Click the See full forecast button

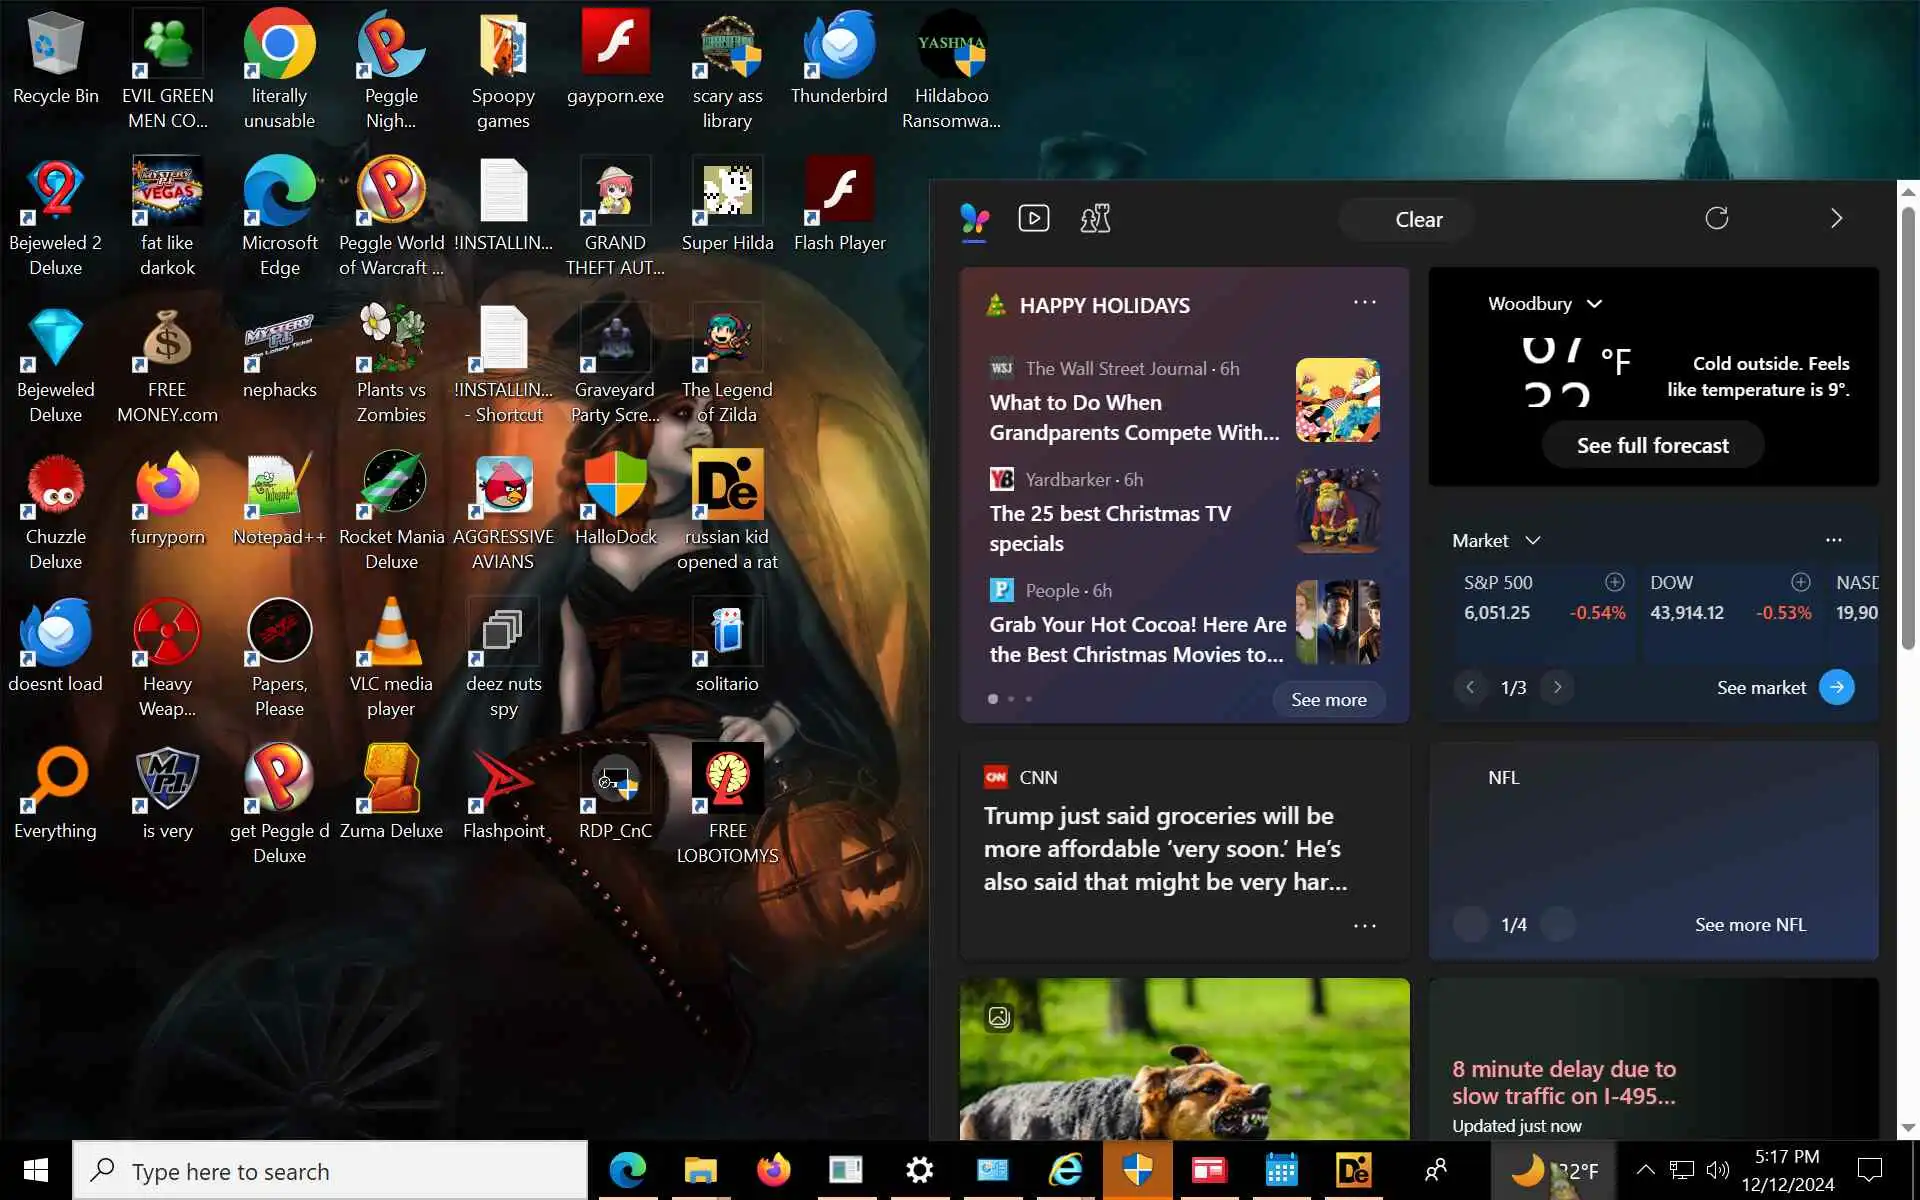1652,446
